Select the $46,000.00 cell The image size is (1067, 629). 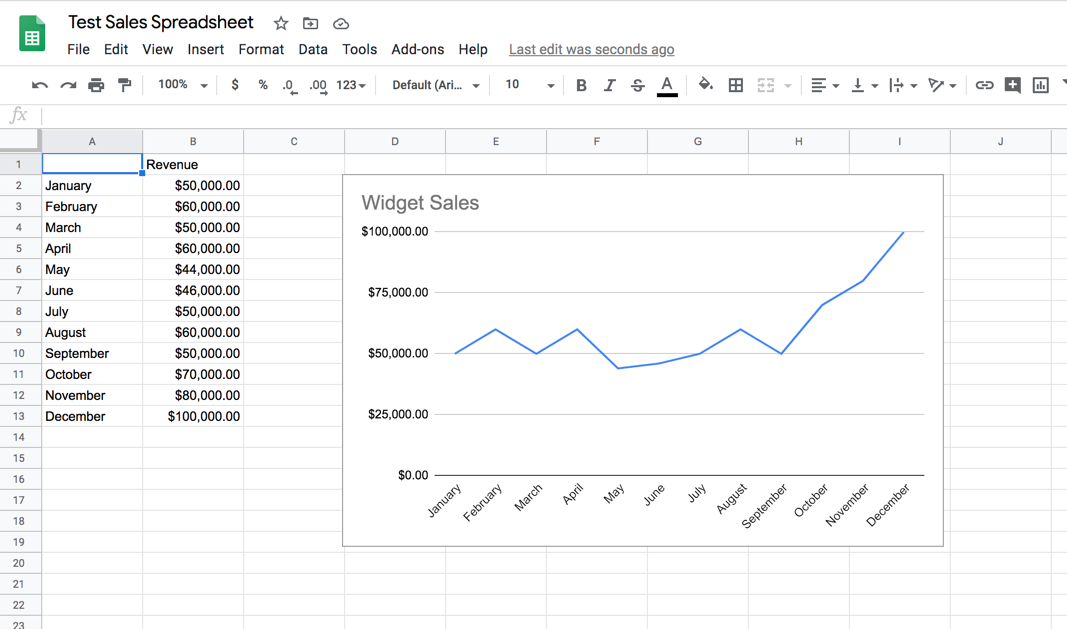(193, 291)
